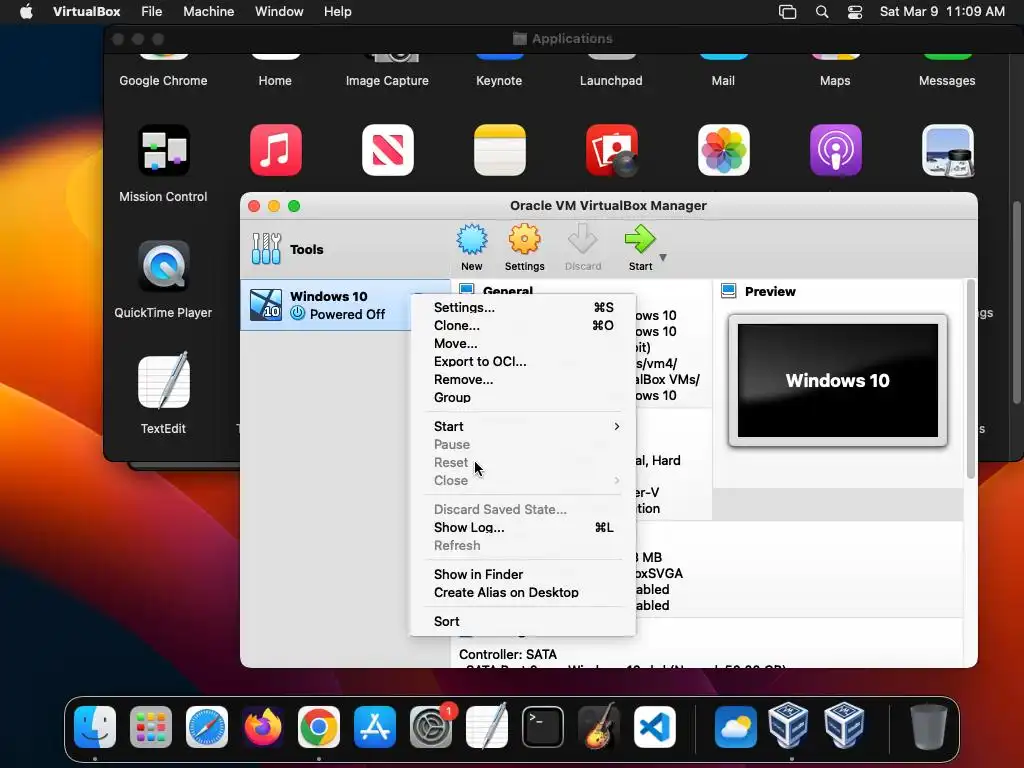
Task: Open Visual Studio Code from the Dock
Action: click(655, 727)
